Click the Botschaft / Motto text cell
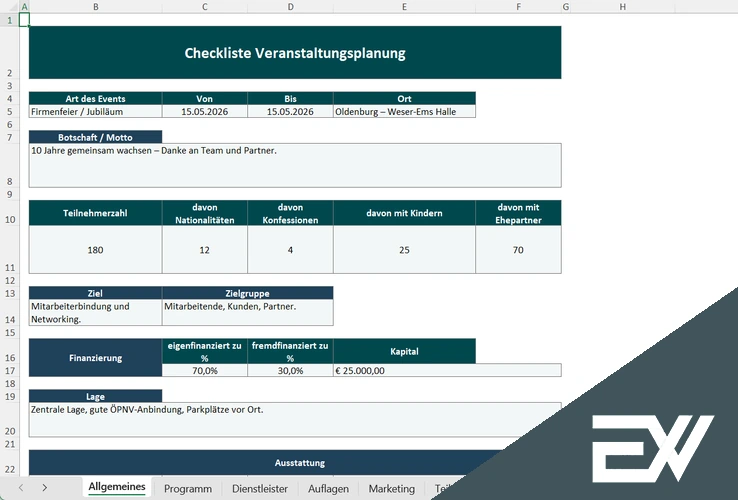Viewport: 738px width, 500px height. pyautogui.click(x=295, y=164)
